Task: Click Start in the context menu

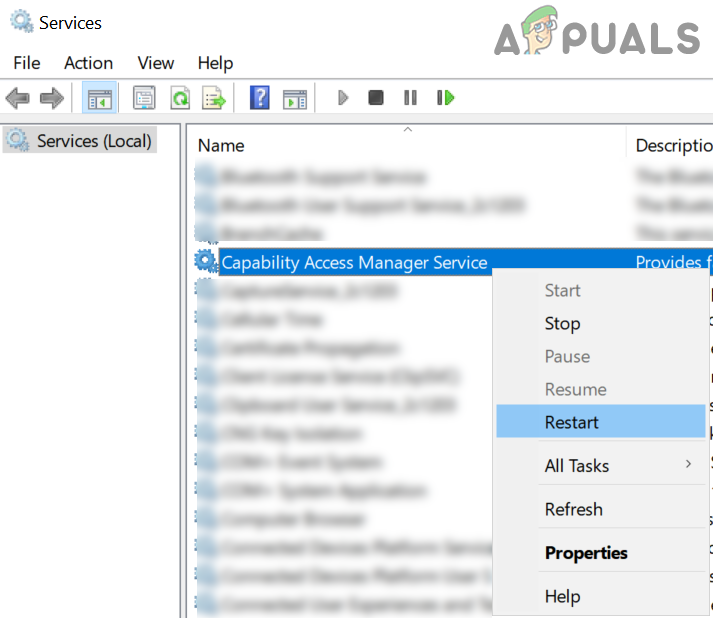Action: (x=600, y=290)
